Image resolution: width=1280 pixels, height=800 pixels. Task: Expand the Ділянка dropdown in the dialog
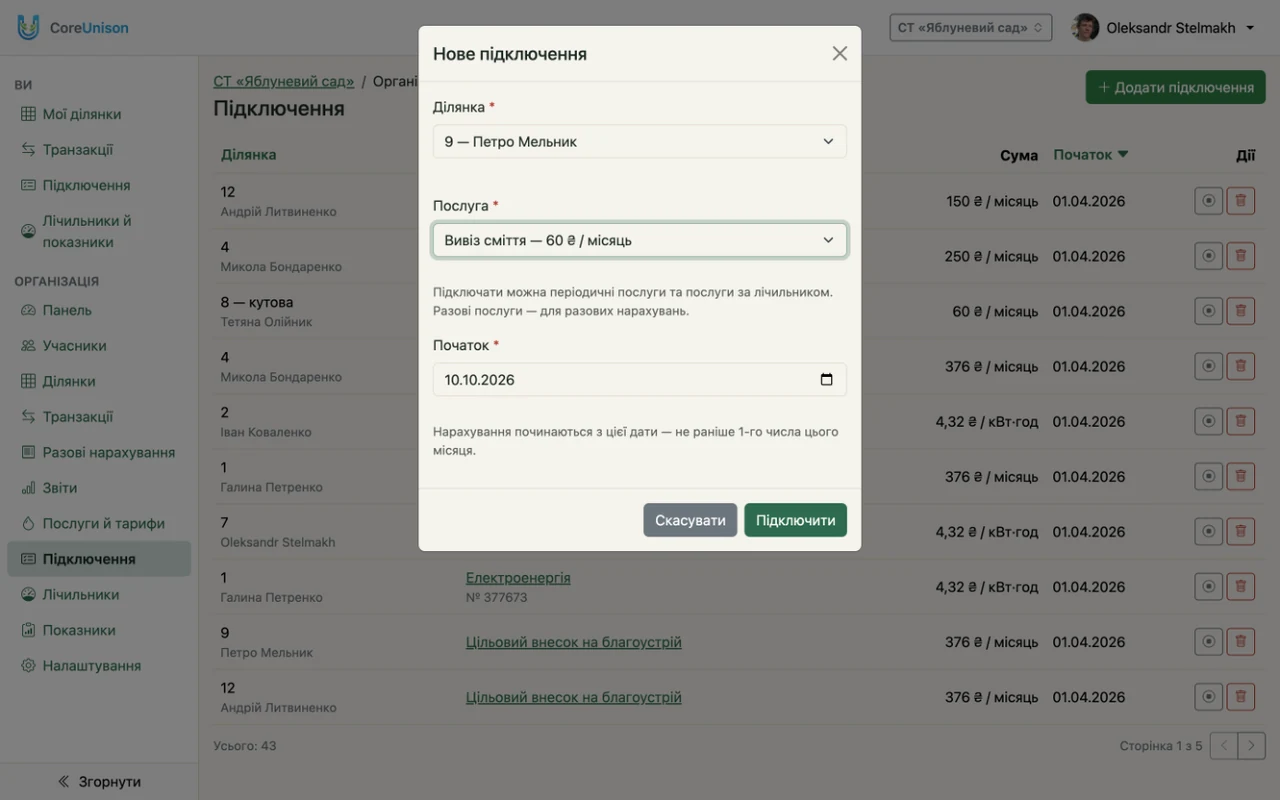click(640, 142)
